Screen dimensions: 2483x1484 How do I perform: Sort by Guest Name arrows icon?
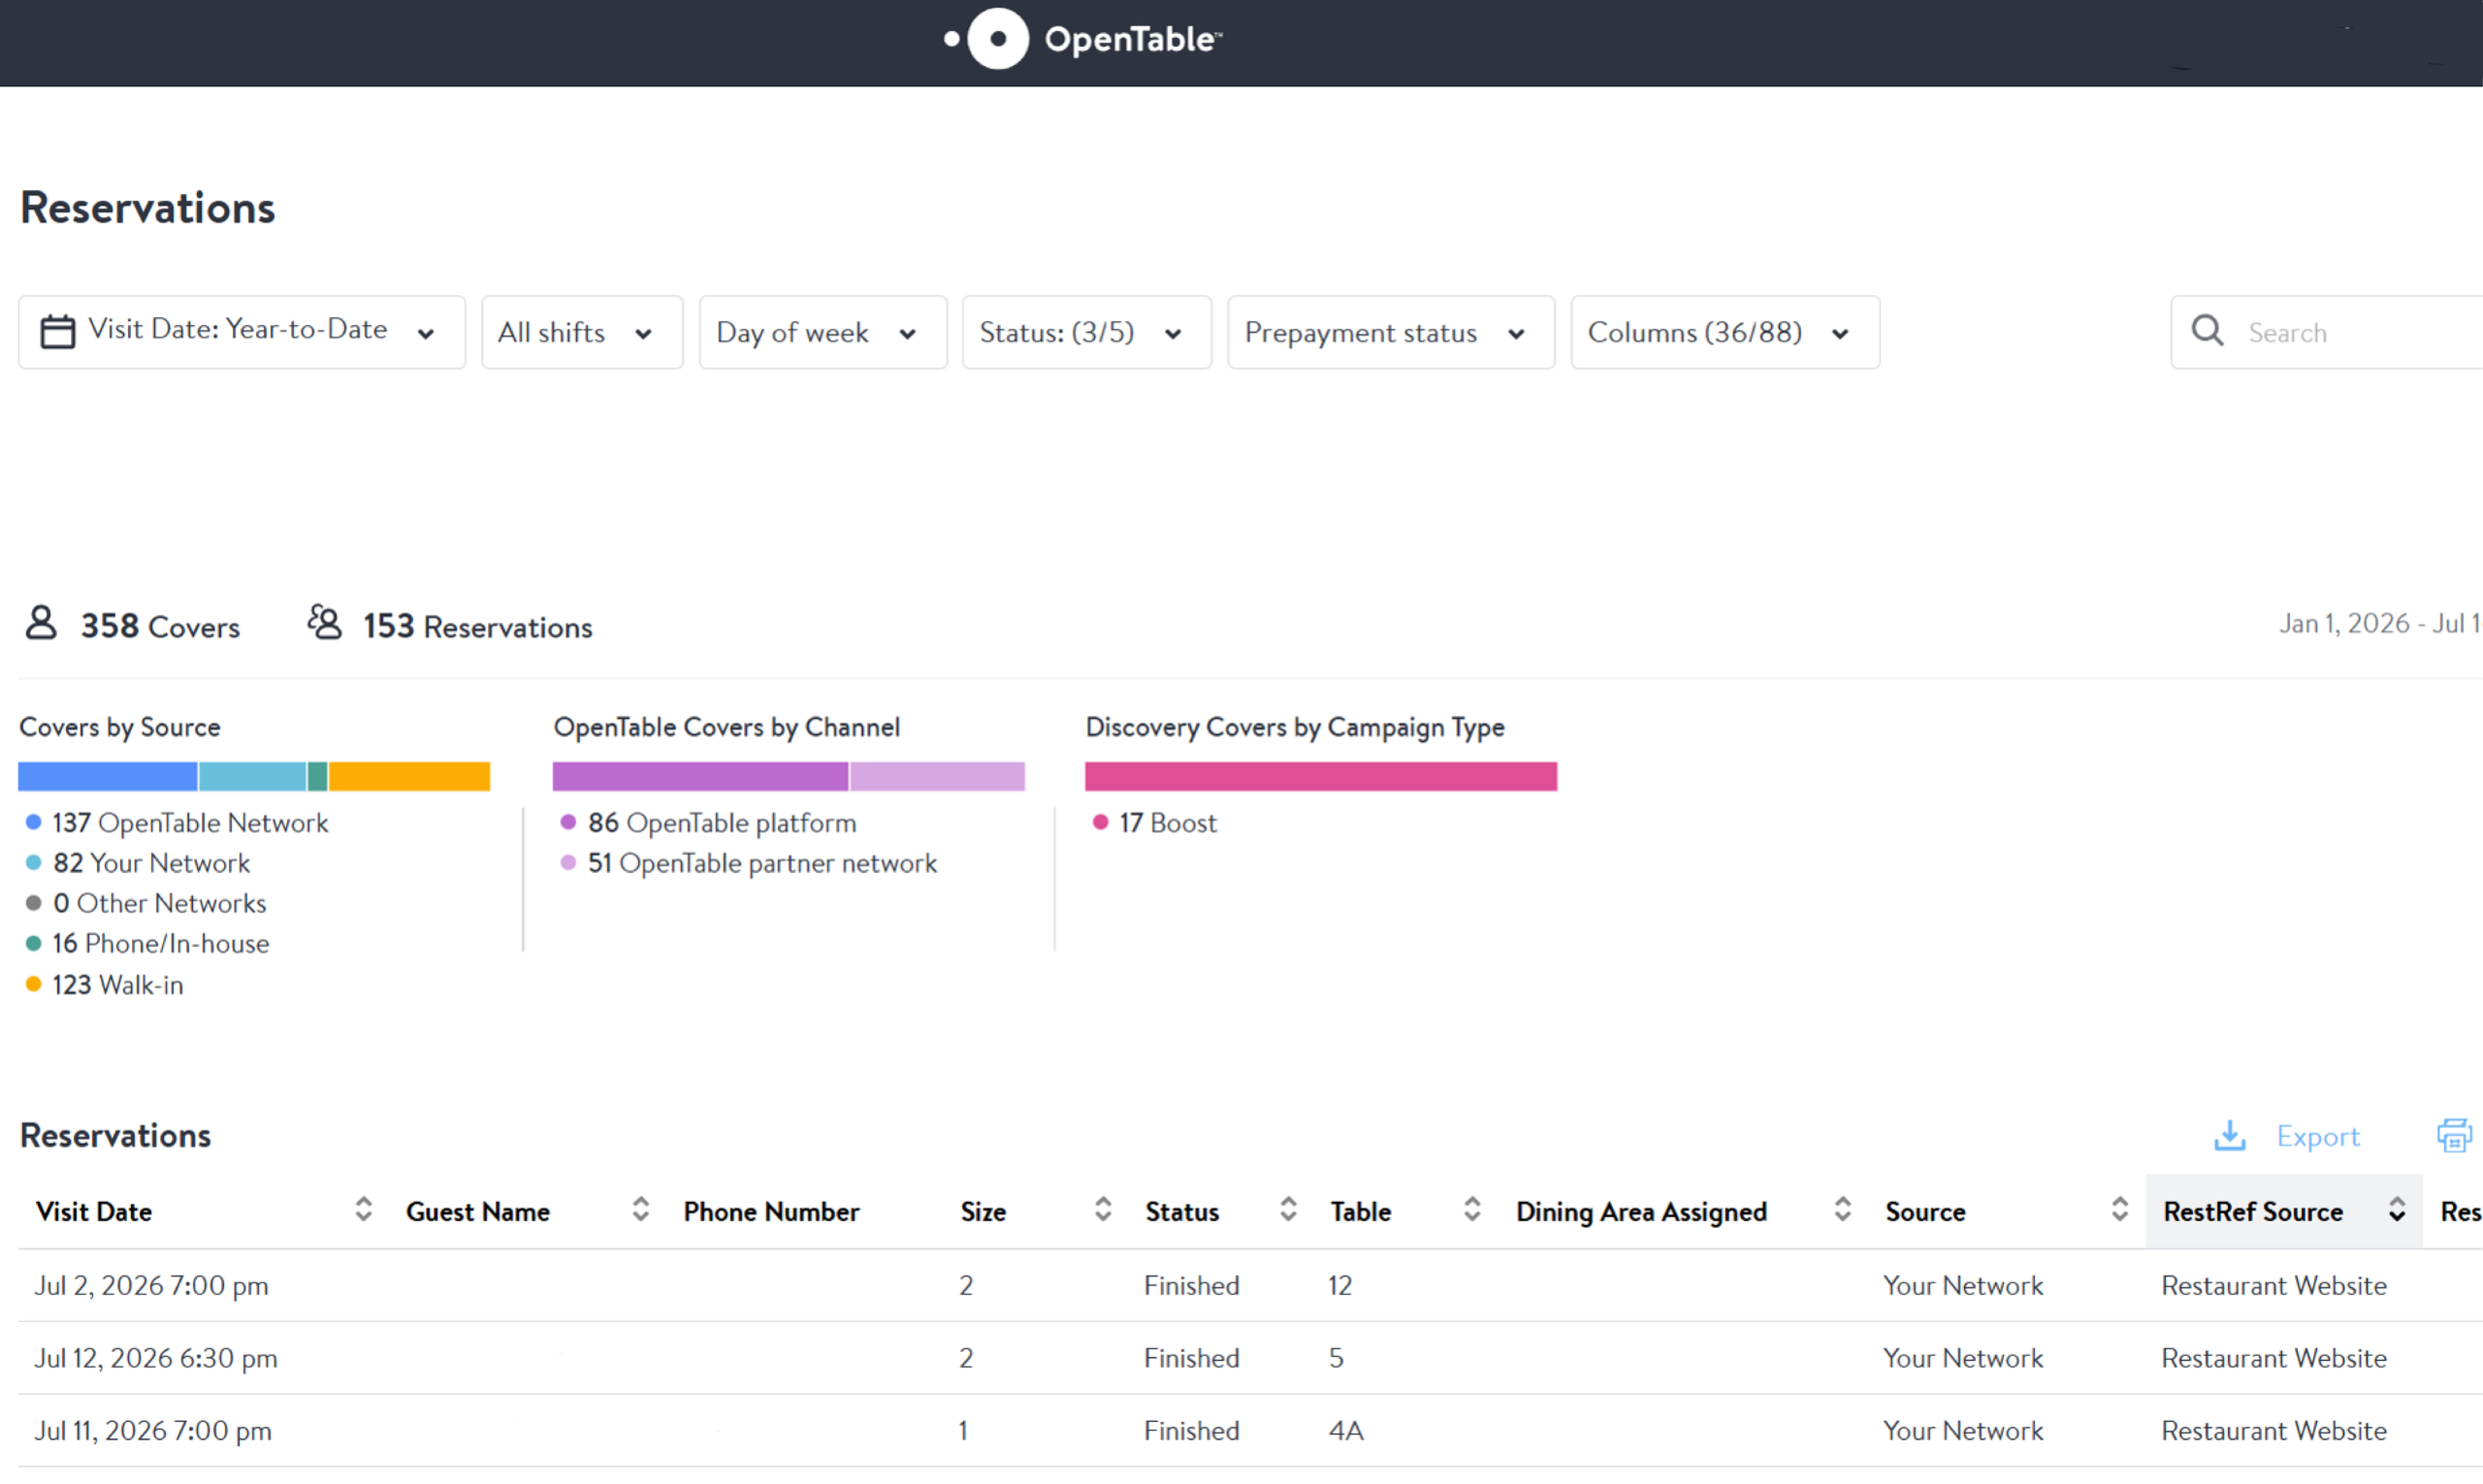(x=640, y=1210)
